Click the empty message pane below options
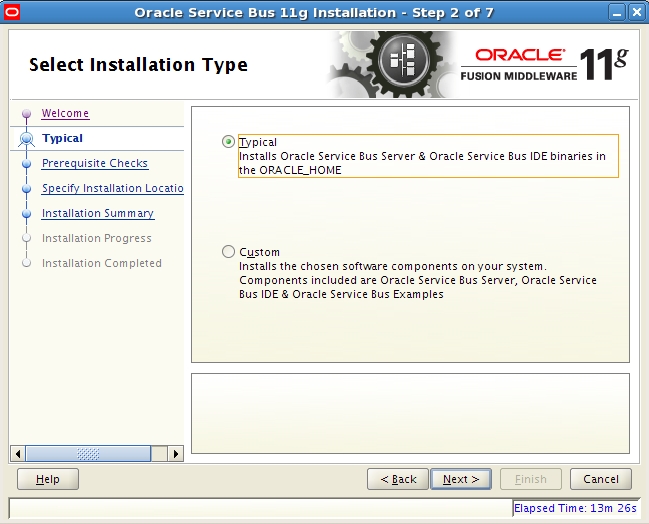This screenshot has width=649, height=524. [410, 413]
